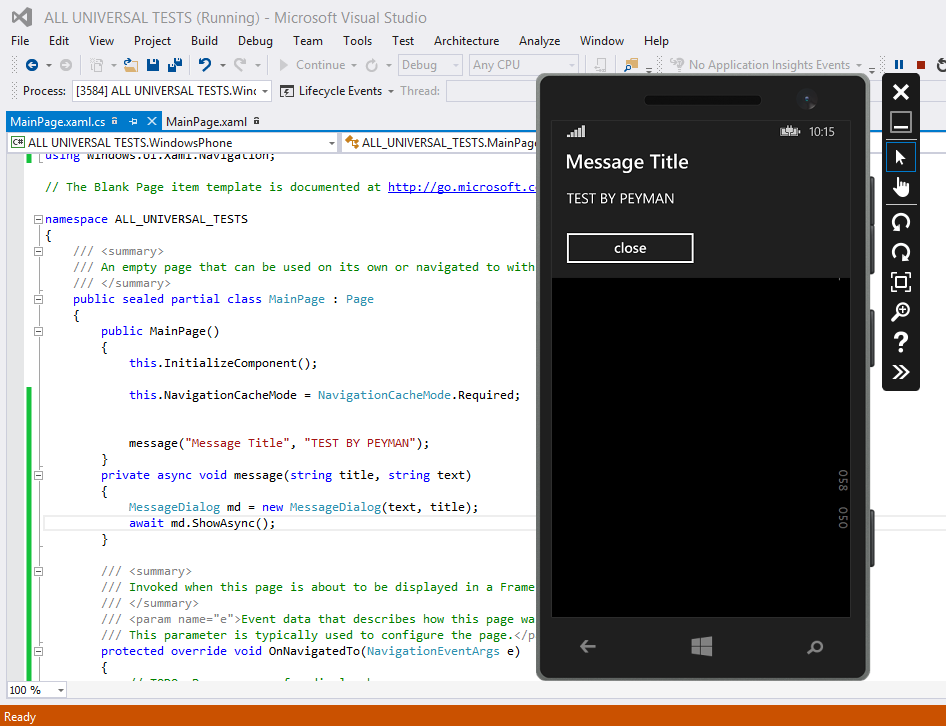Open the Undo history dropdown arrow

[x=223, y=65]
